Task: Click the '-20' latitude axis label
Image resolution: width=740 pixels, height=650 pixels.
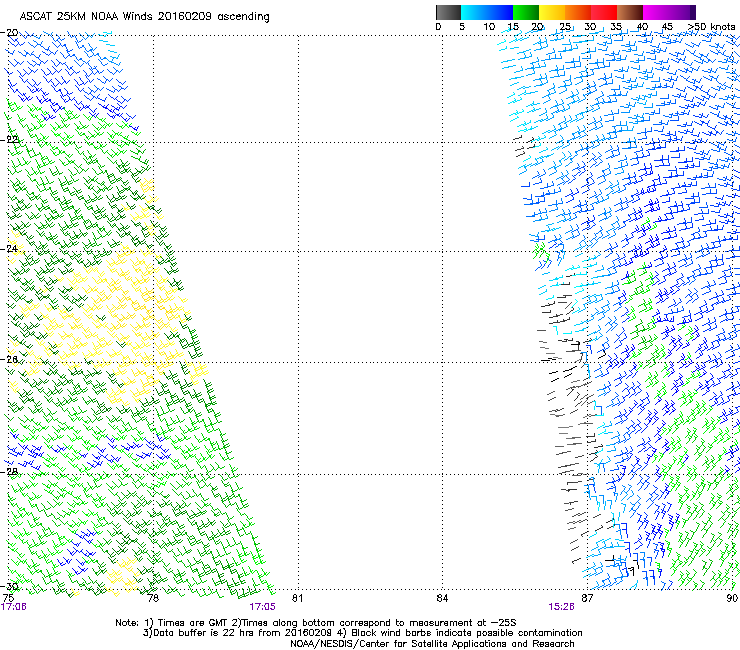Action: pos(9,33)
